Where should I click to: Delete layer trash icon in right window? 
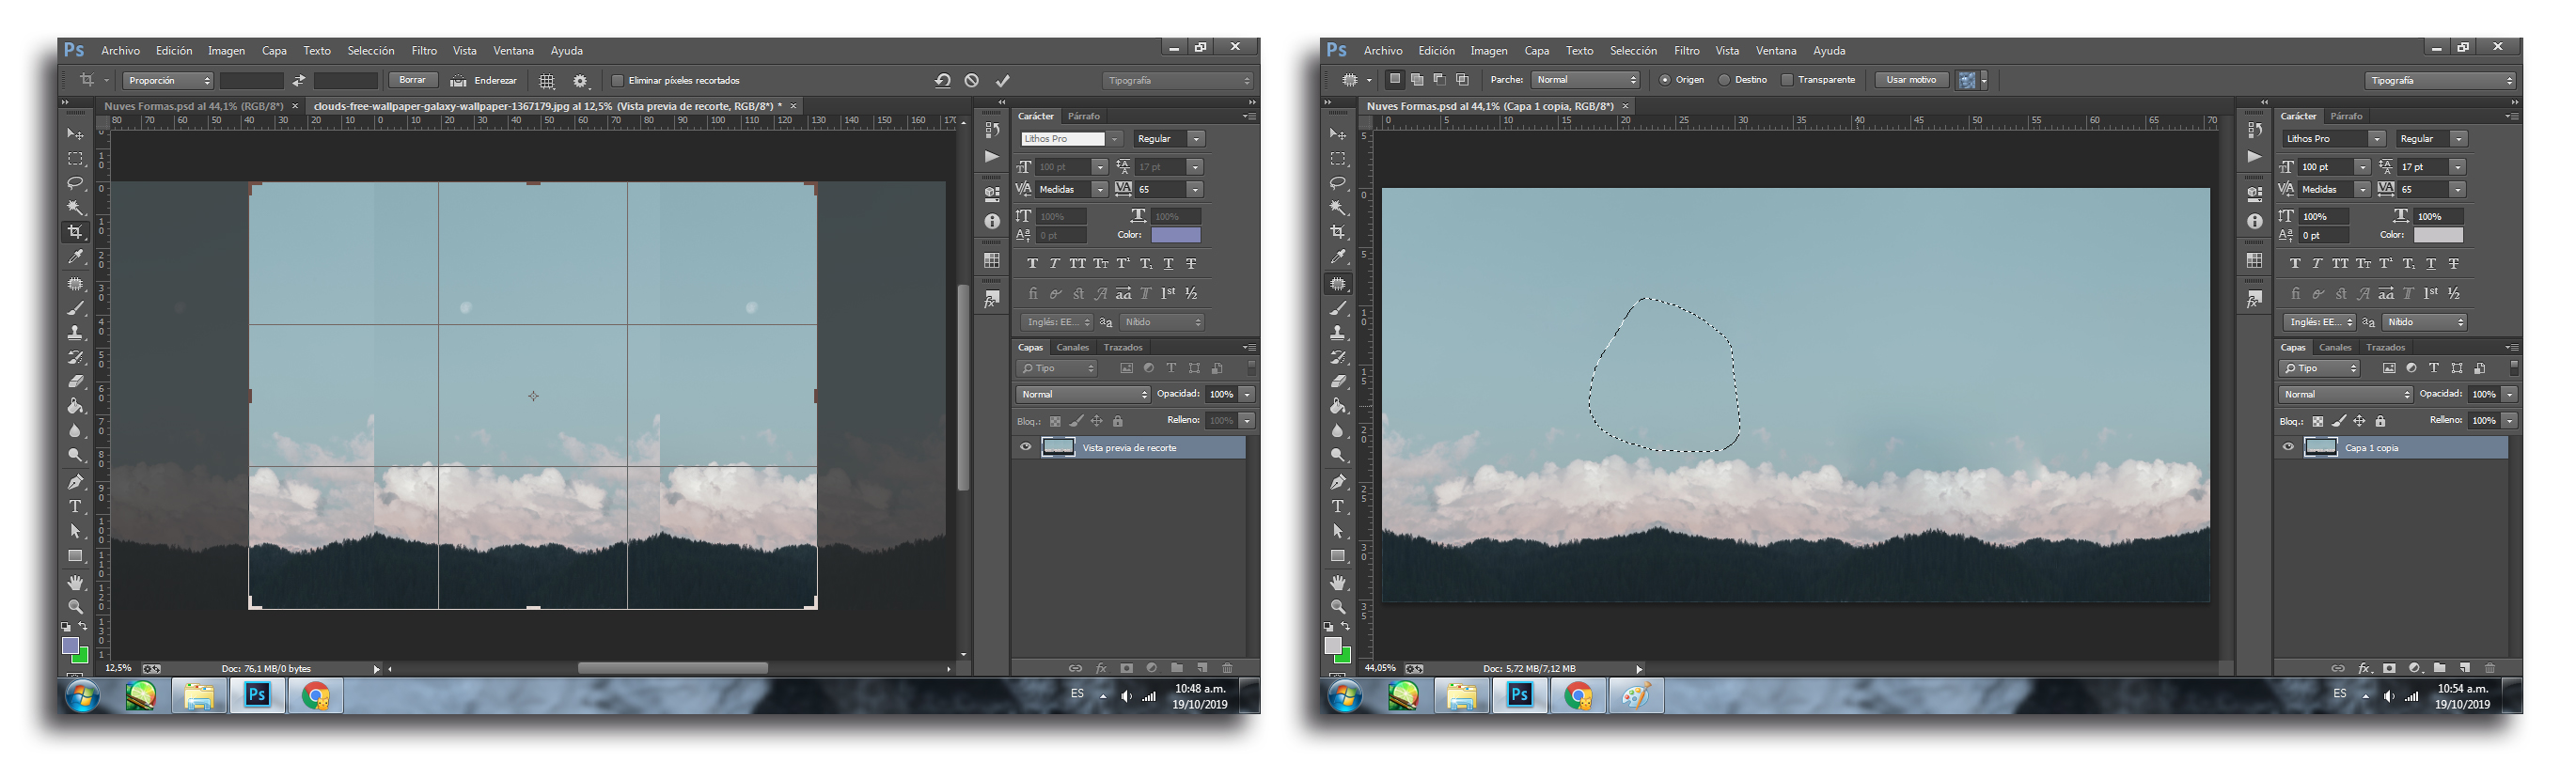pos(2490,668)
